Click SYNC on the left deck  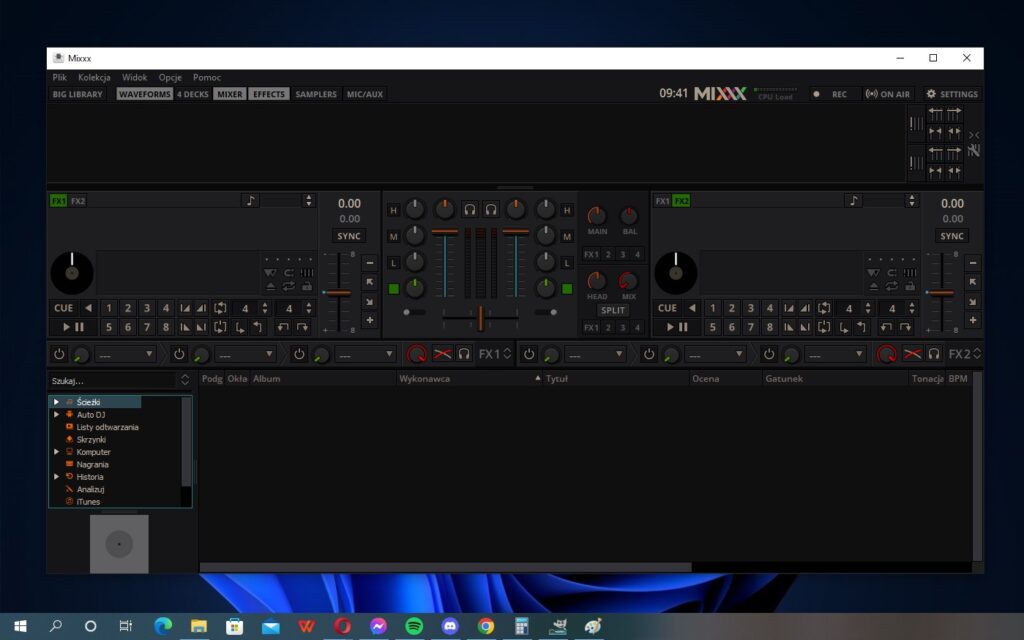click(x=349, y=236)
